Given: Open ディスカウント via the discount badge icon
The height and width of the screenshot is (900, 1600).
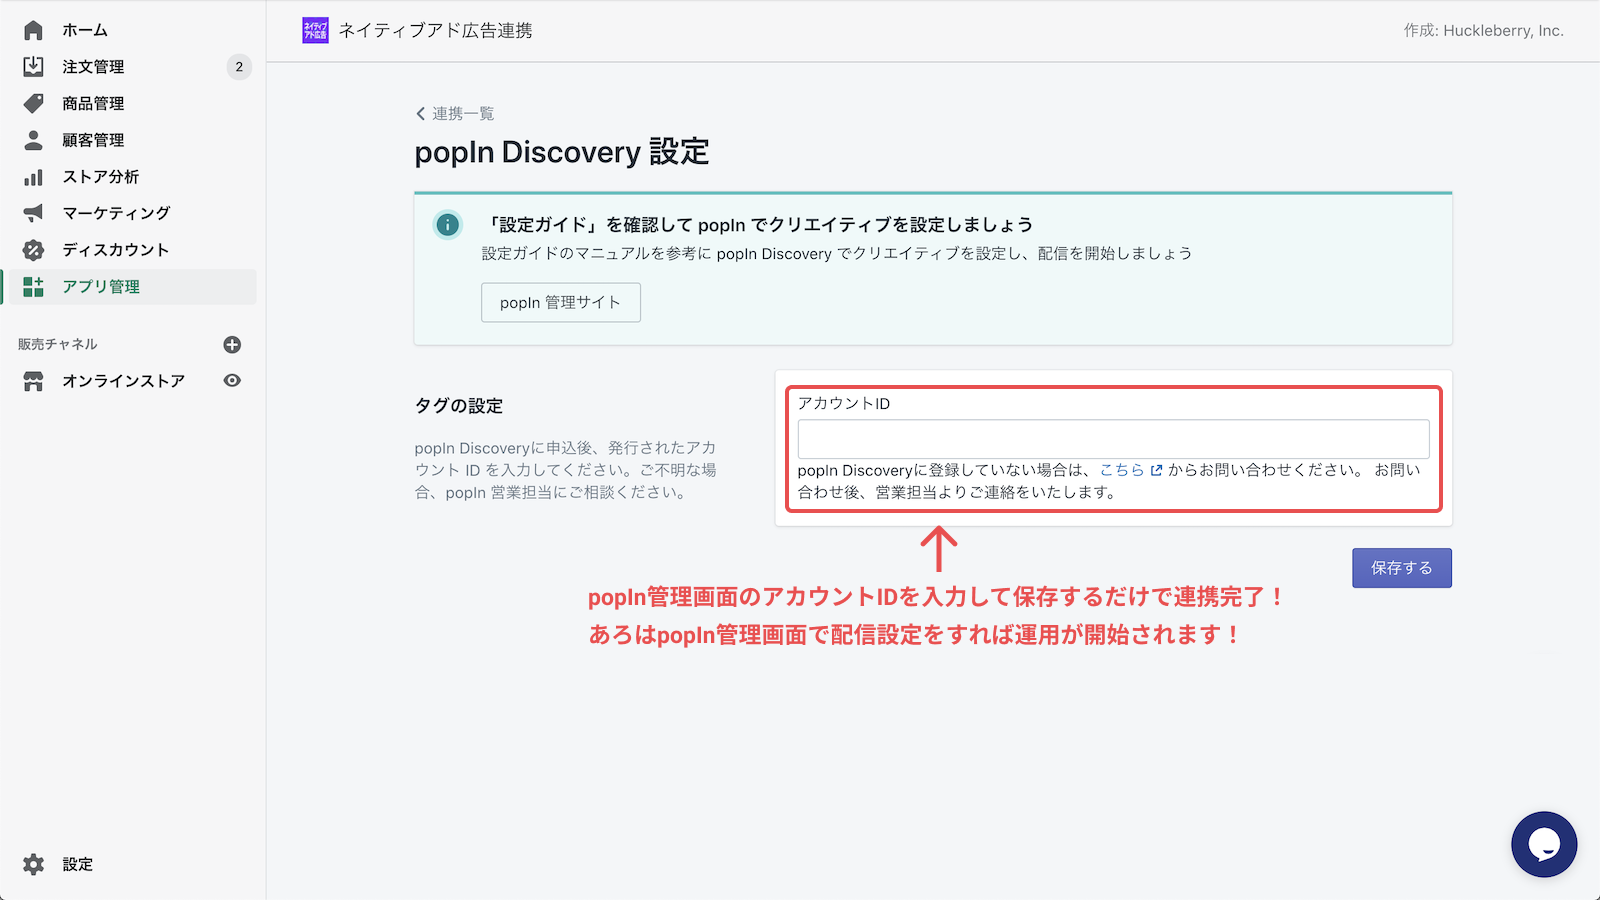Looking at the screenshot, I should 35,250.
